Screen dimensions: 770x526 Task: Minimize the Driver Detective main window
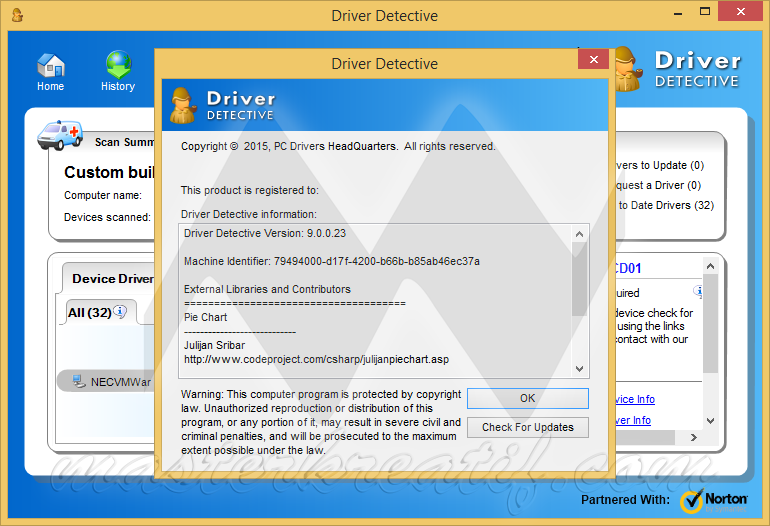[678, 13]
